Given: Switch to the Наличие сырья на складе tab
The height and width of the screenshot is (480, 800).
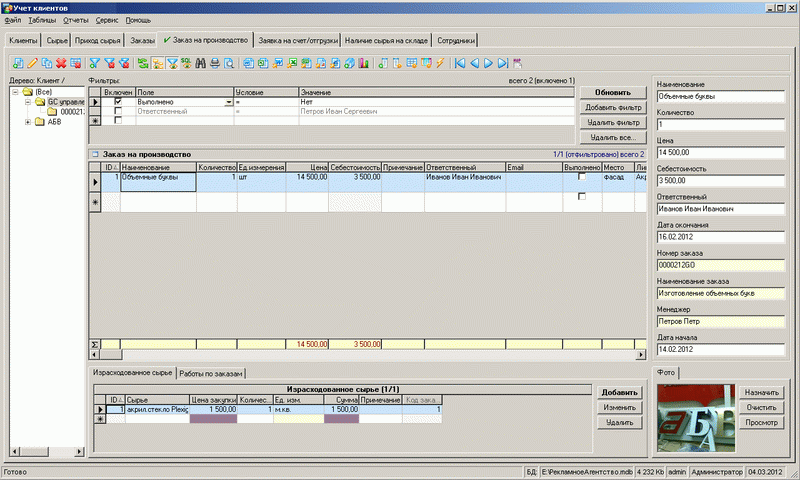Looking at the screenshot, I should coord(387,41).
